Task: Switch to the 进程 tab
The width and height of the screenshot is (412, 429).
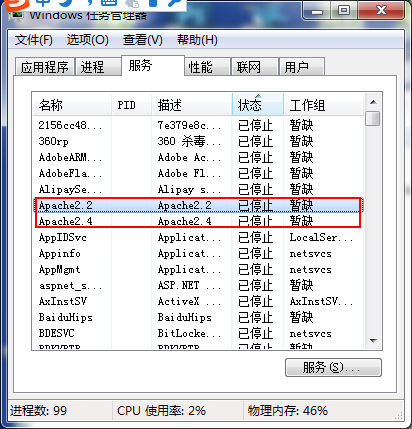Action: (98, 67)
